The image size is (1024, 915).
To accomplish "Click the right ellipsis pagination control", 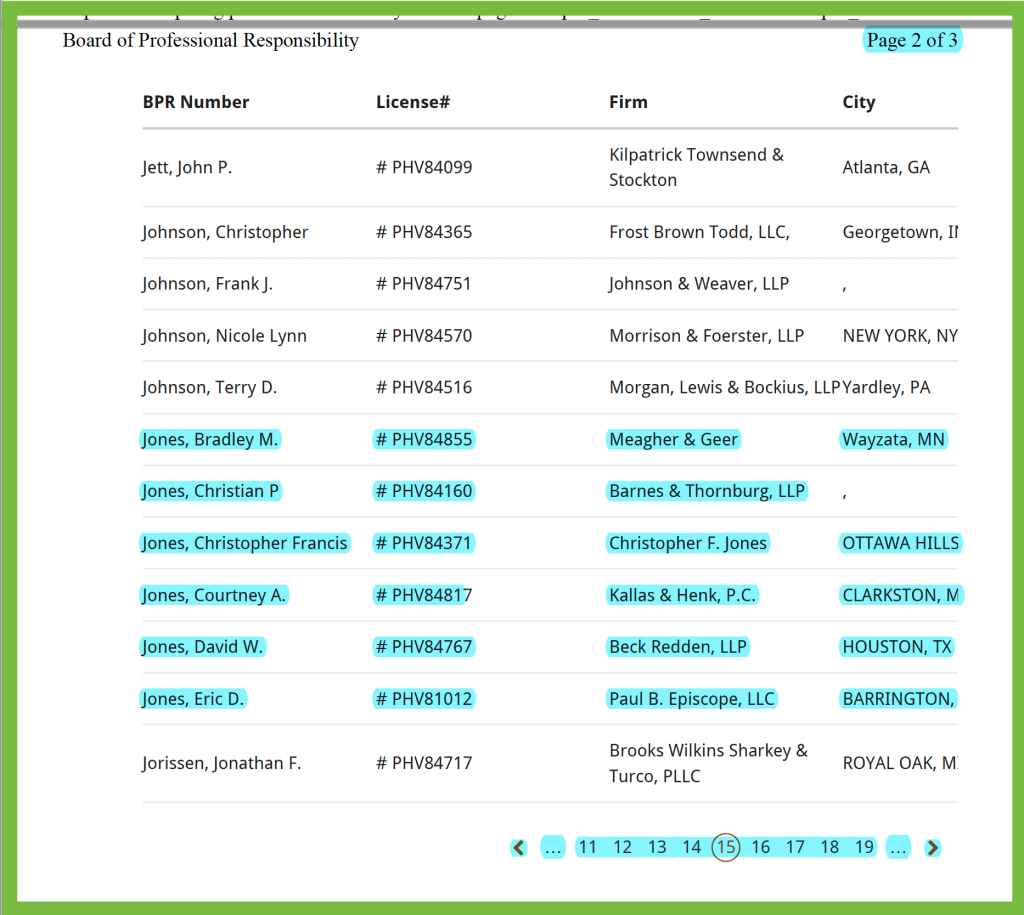I will (x=898, y=847).
